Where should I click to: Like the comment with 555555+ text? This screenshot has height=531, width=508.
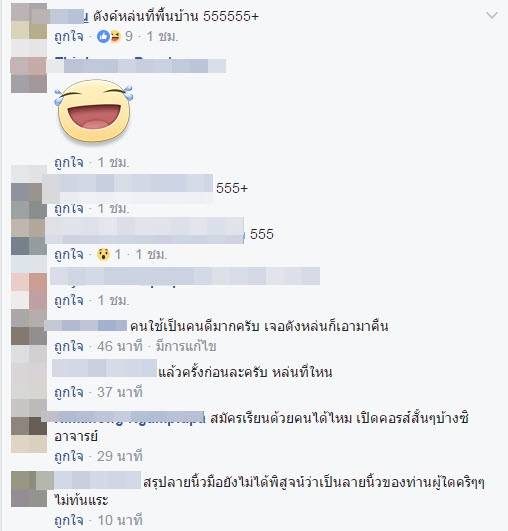click(x=69, y=36)
